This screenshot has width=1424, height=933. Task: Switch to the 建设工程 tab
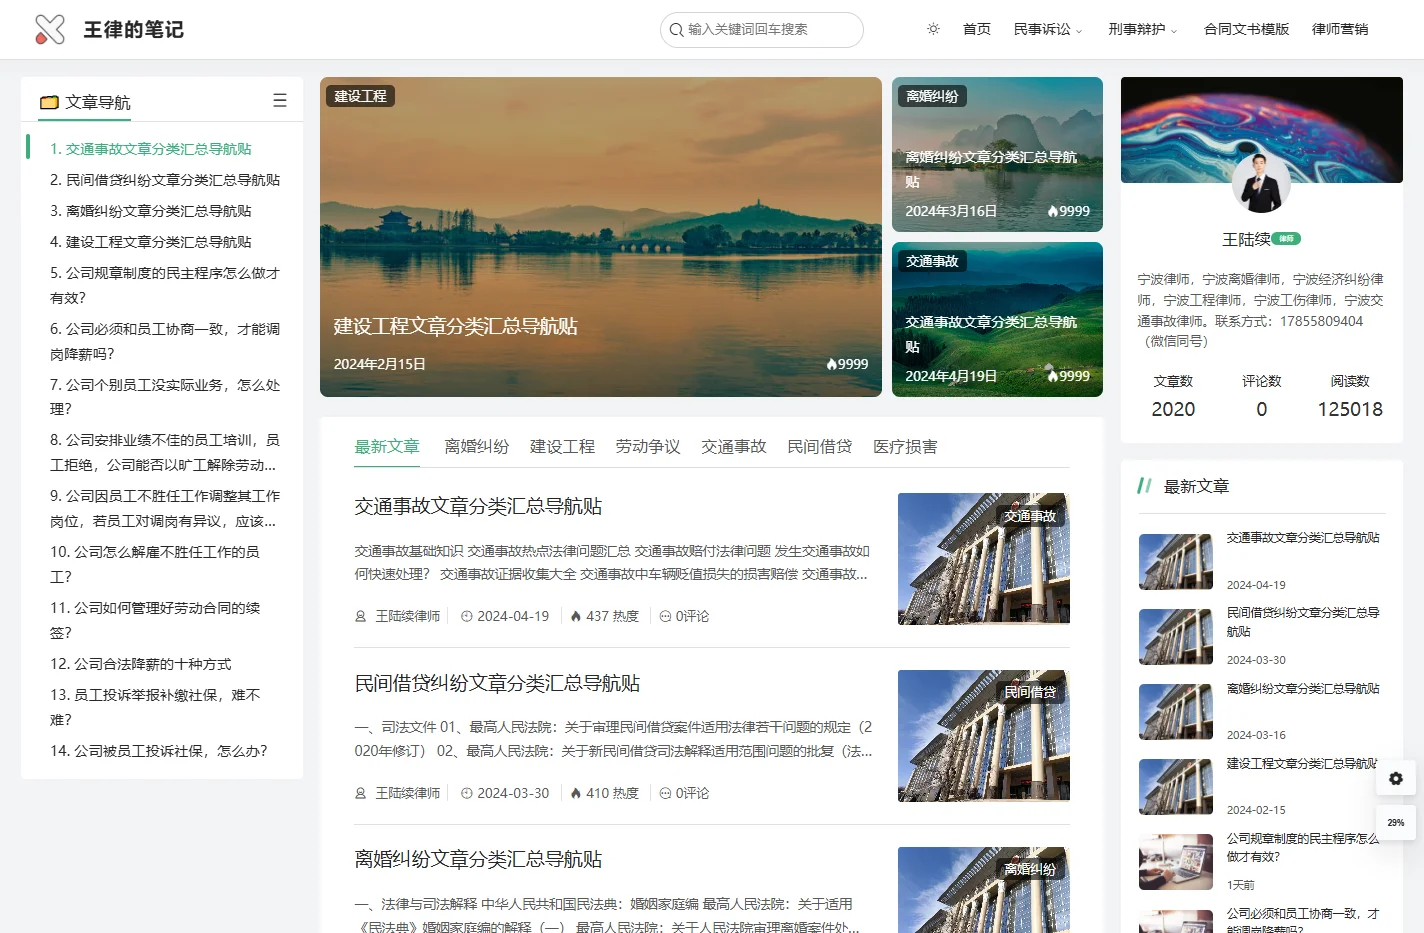[x=562, y=447]
